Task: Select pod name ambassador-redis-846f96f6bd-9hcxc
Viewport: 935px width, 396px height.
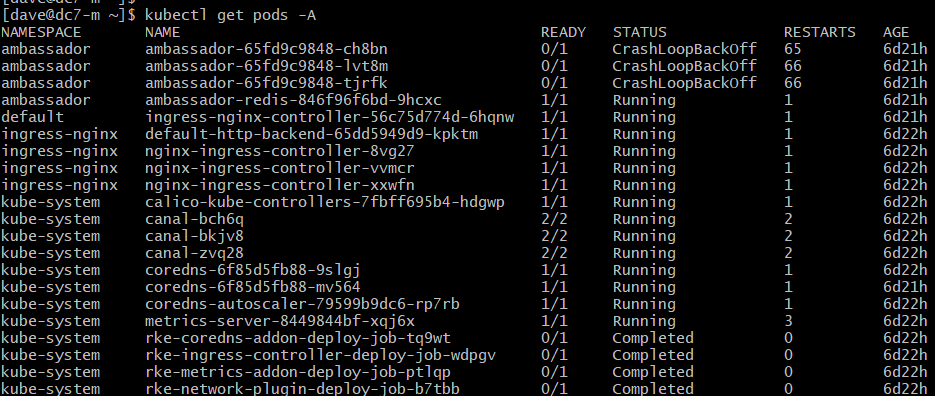Action: pyautogui.click(x=293, y=100)
